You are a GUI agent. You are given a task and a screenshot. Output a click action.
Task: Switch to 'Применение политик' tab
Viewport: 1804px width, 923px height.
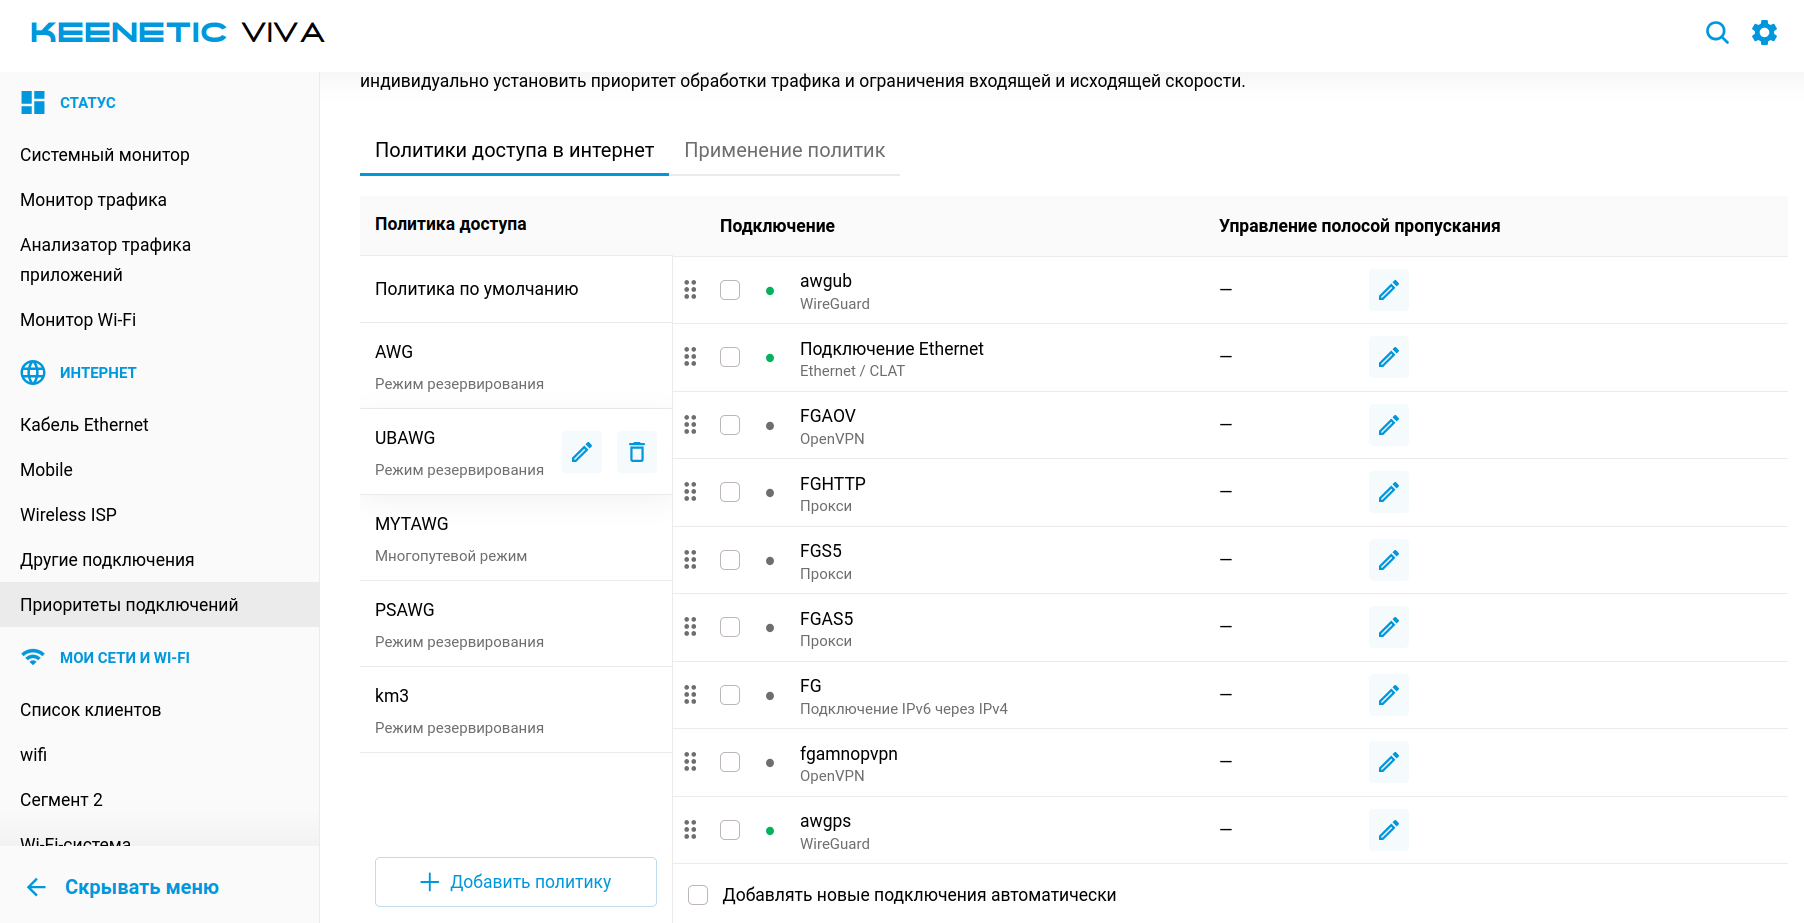(x=784, y=150)
